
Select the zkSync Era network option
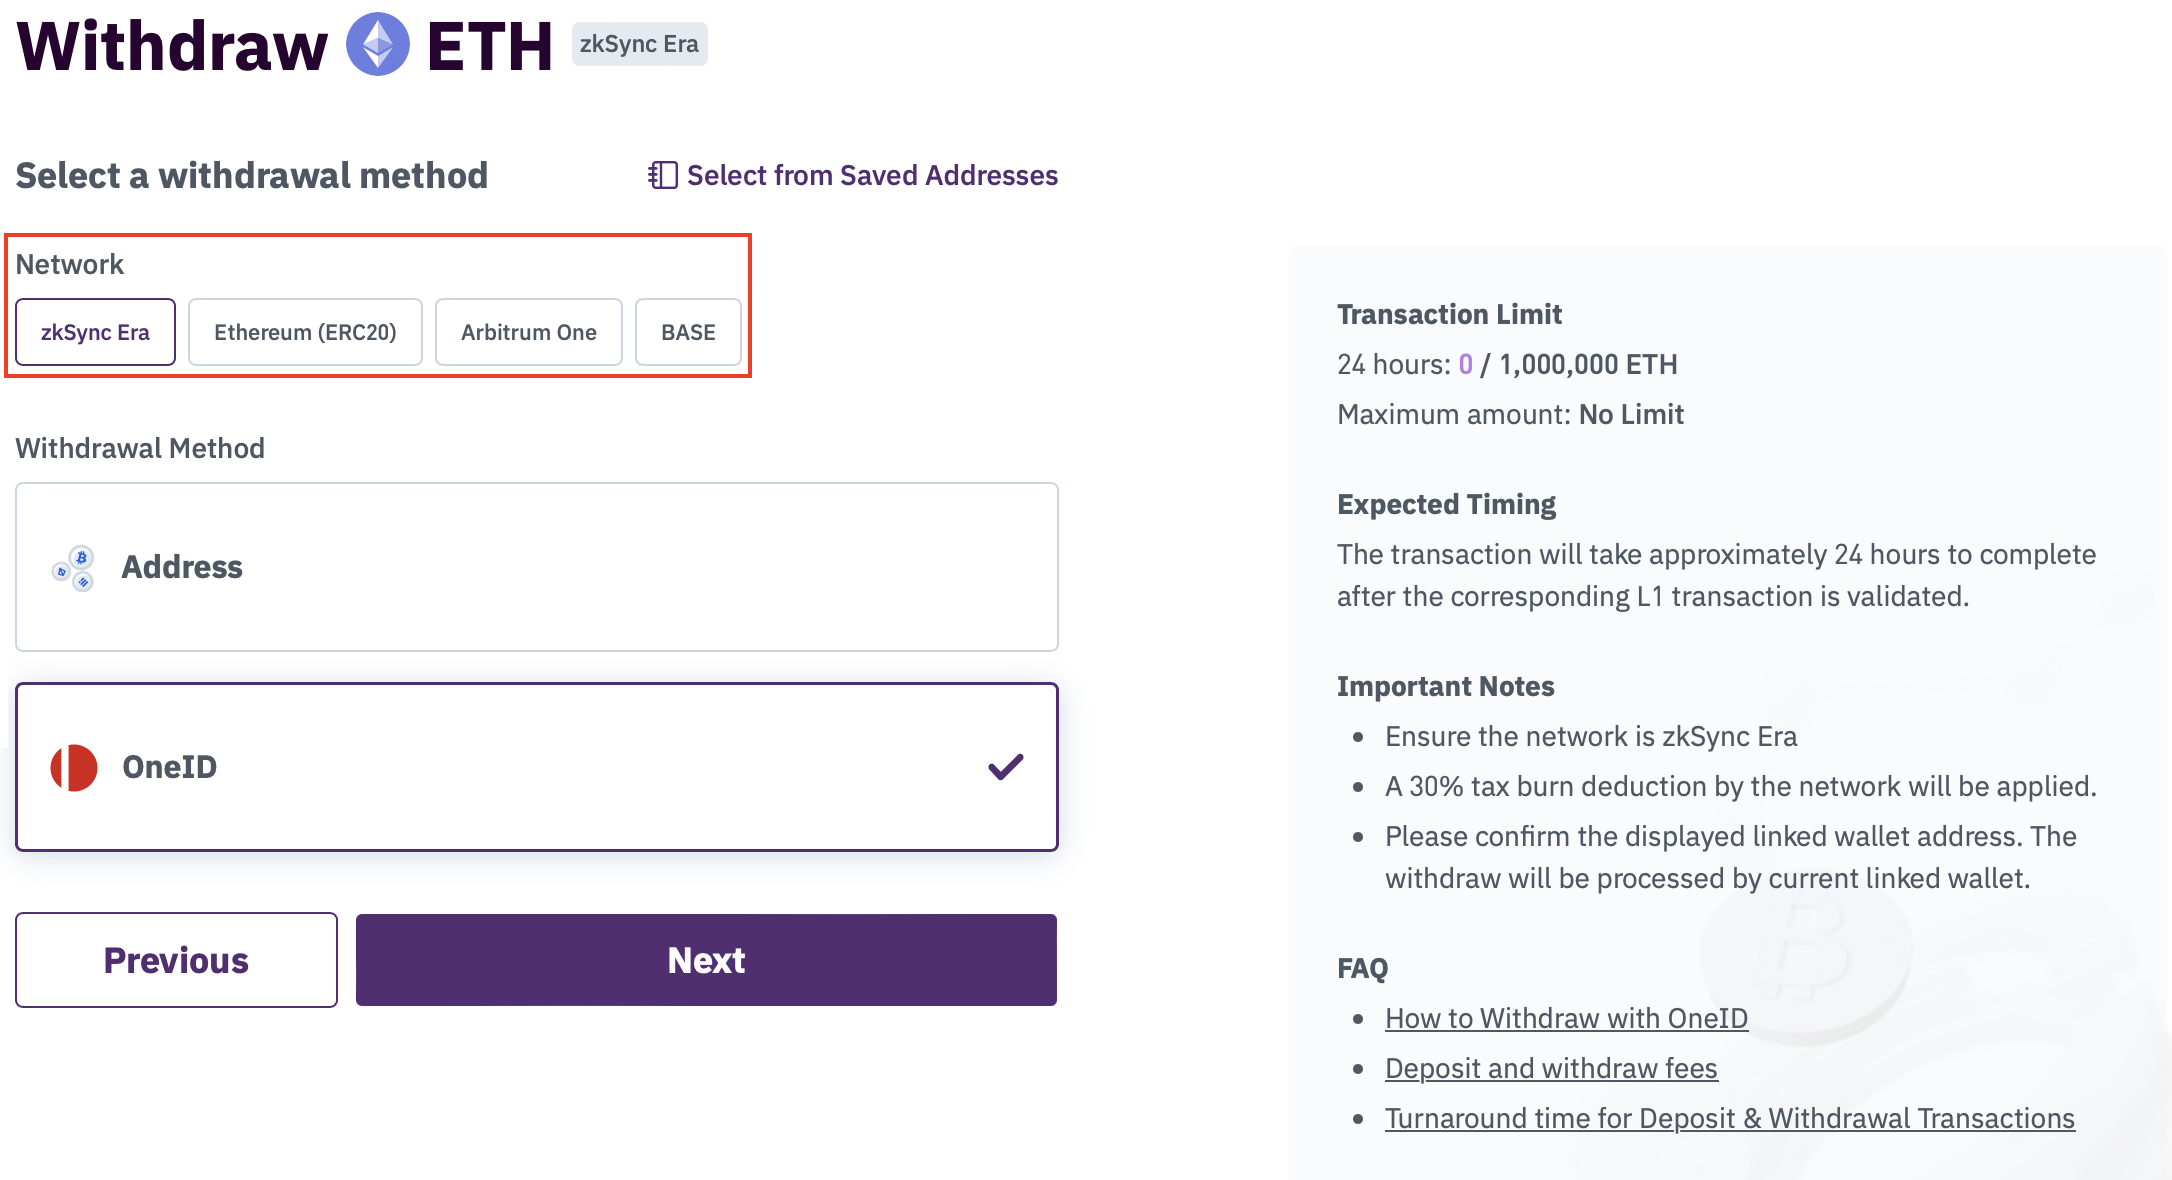click(96, 332)
